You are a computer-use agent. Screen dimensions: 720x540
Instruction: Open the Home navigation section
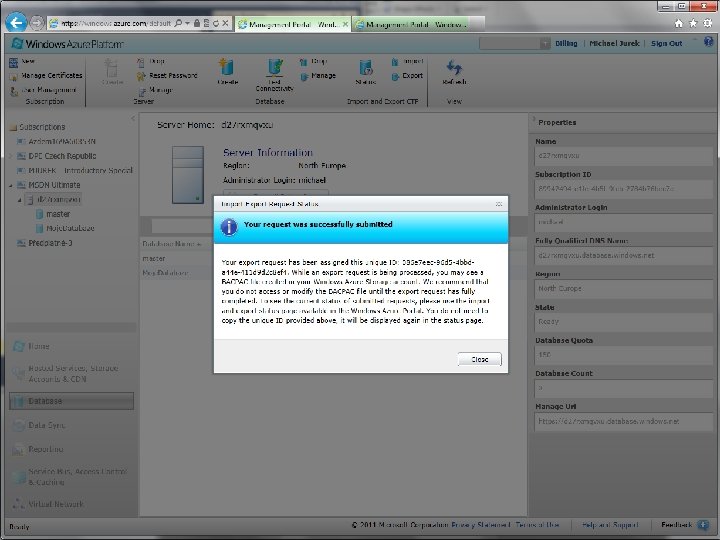[x=39, y=346]
